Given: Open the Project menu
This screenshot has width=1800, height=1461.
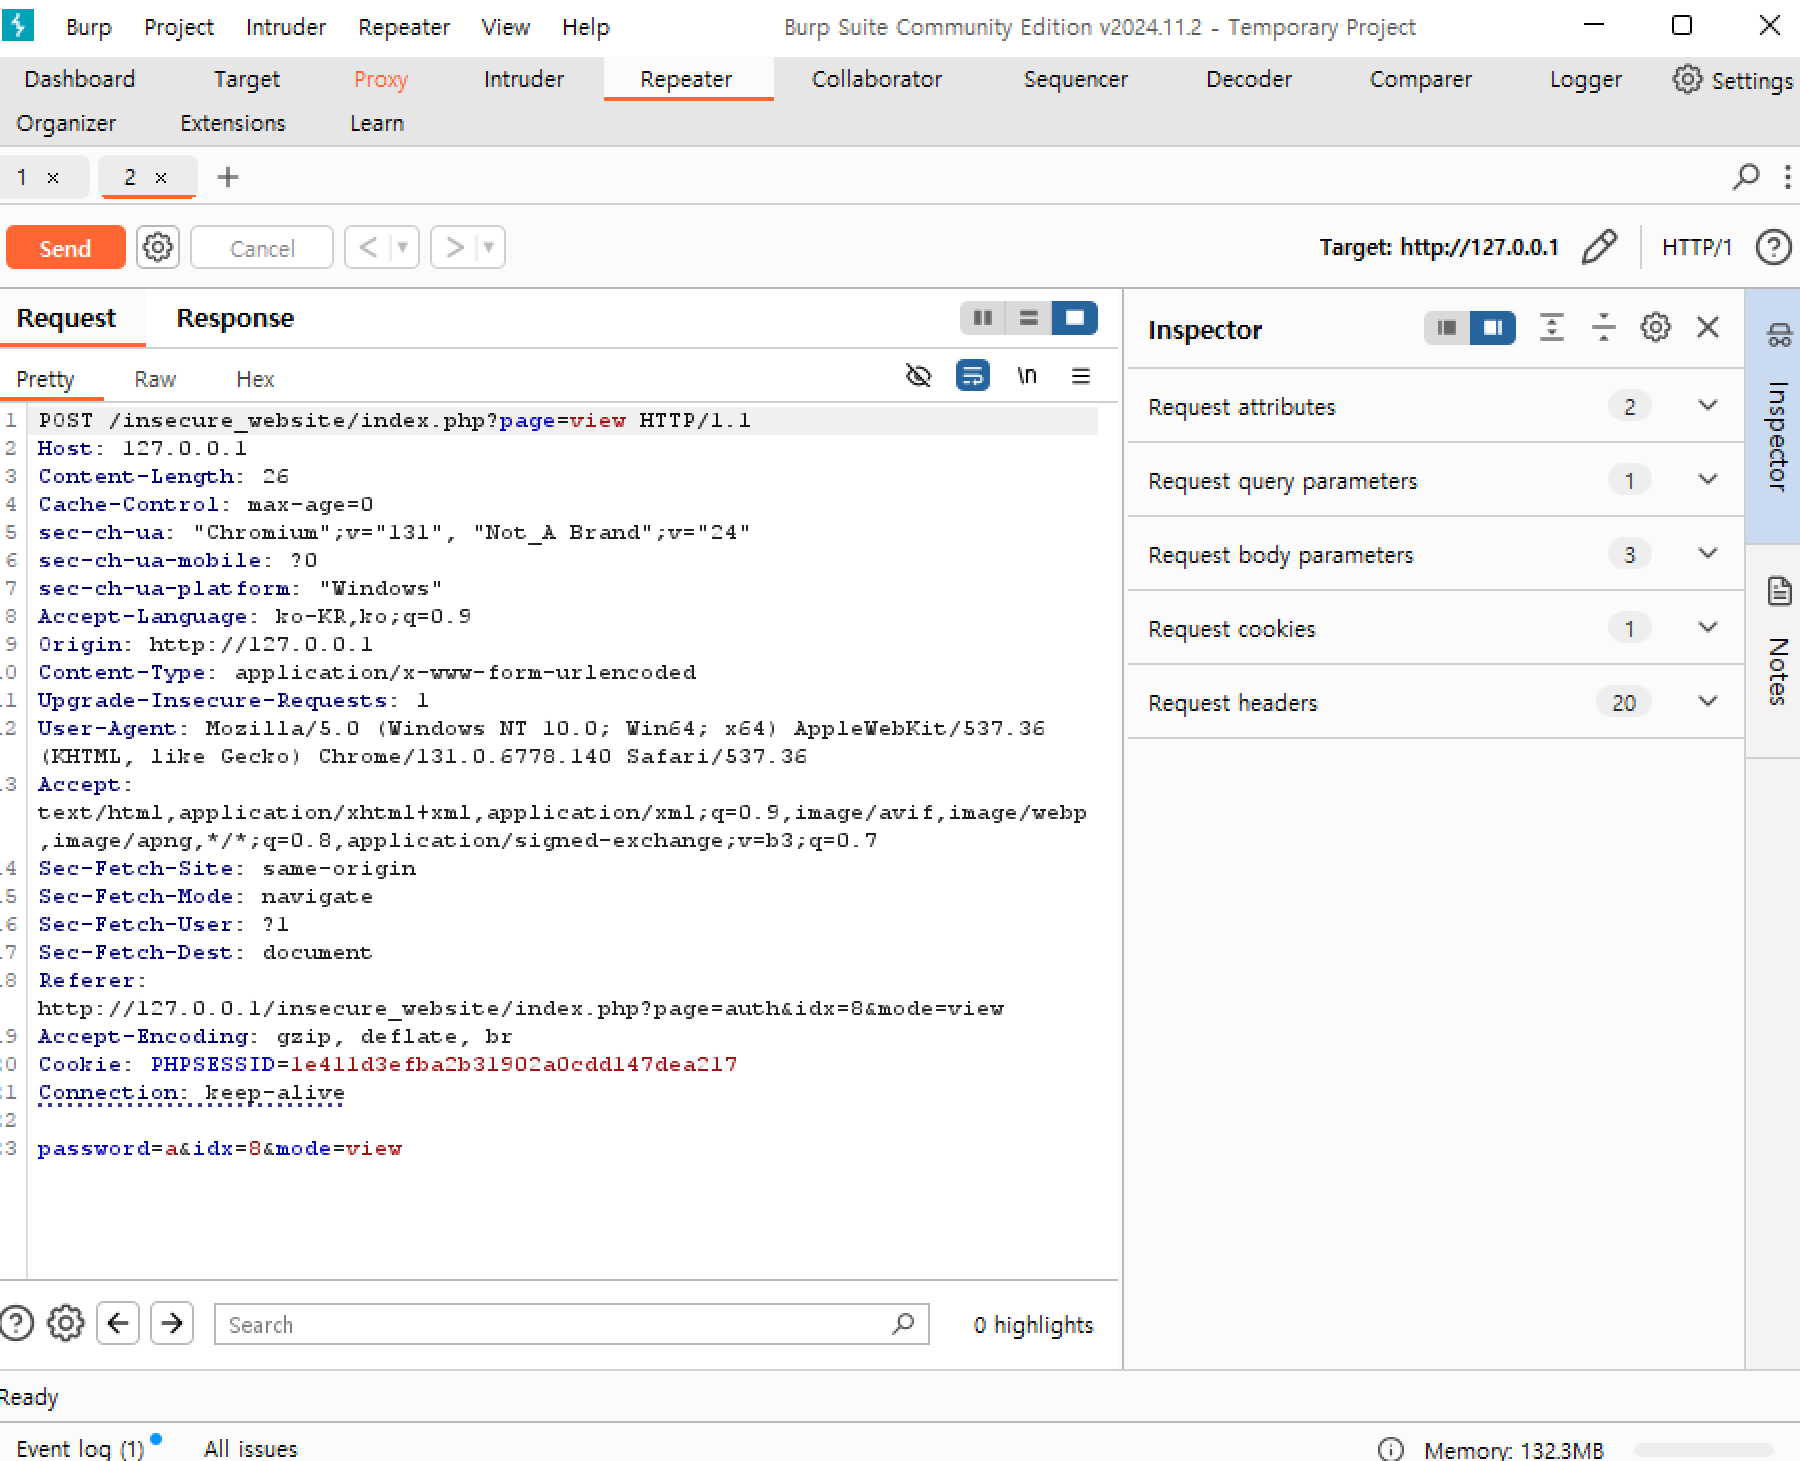Looking at the screenshot, I should (x=179, y=27).
